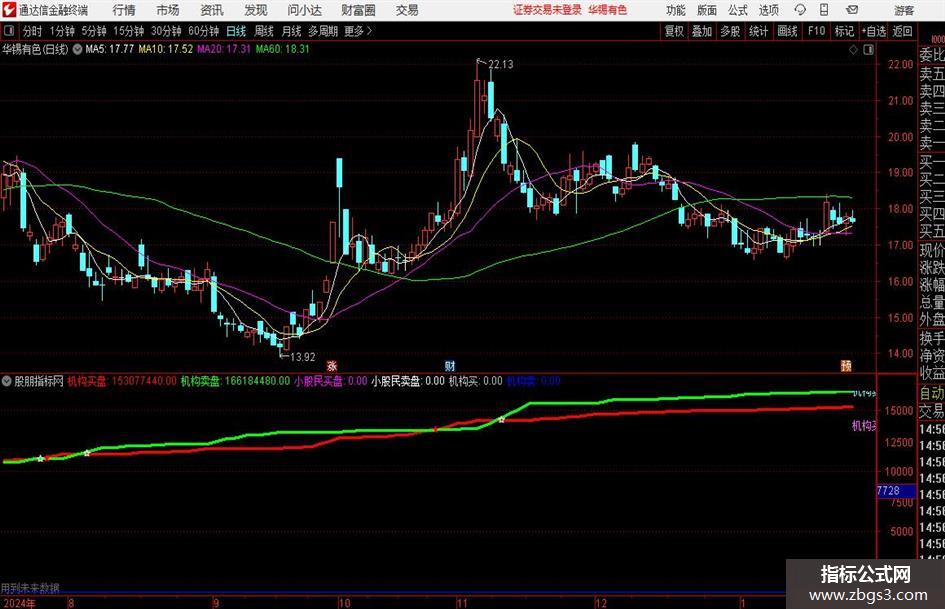This screenshot has height=609, width=945.
Task: Click the 2024年 date label on the timeline
Action: pyautogui.click(x=19, y=603)
